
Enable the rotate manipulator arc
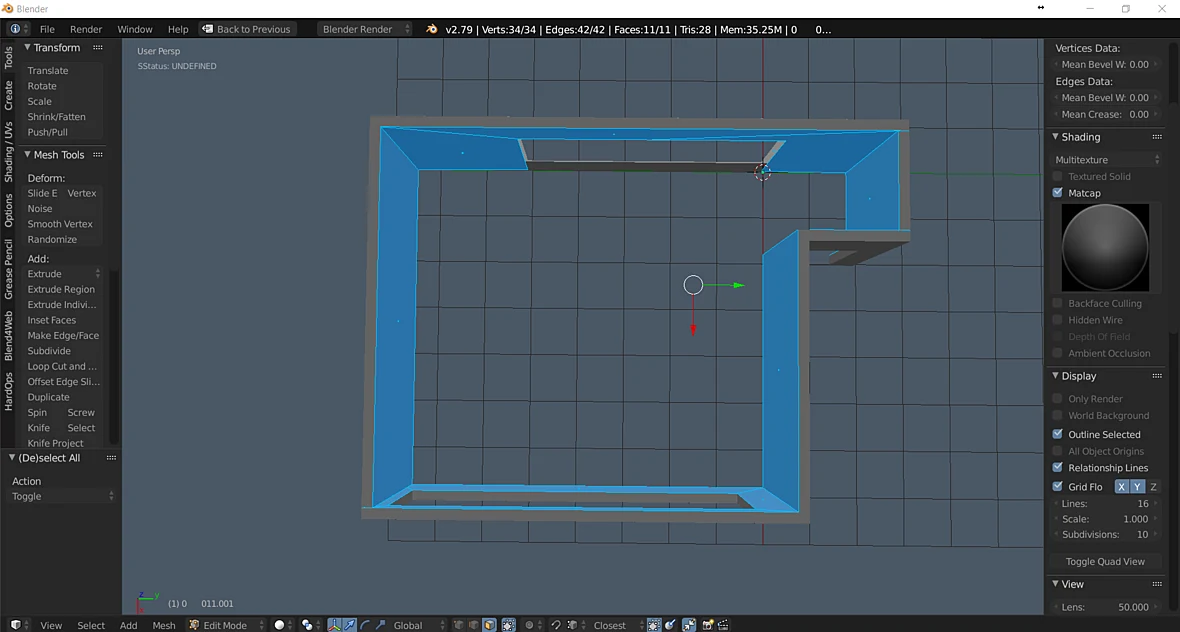(365, 624)
